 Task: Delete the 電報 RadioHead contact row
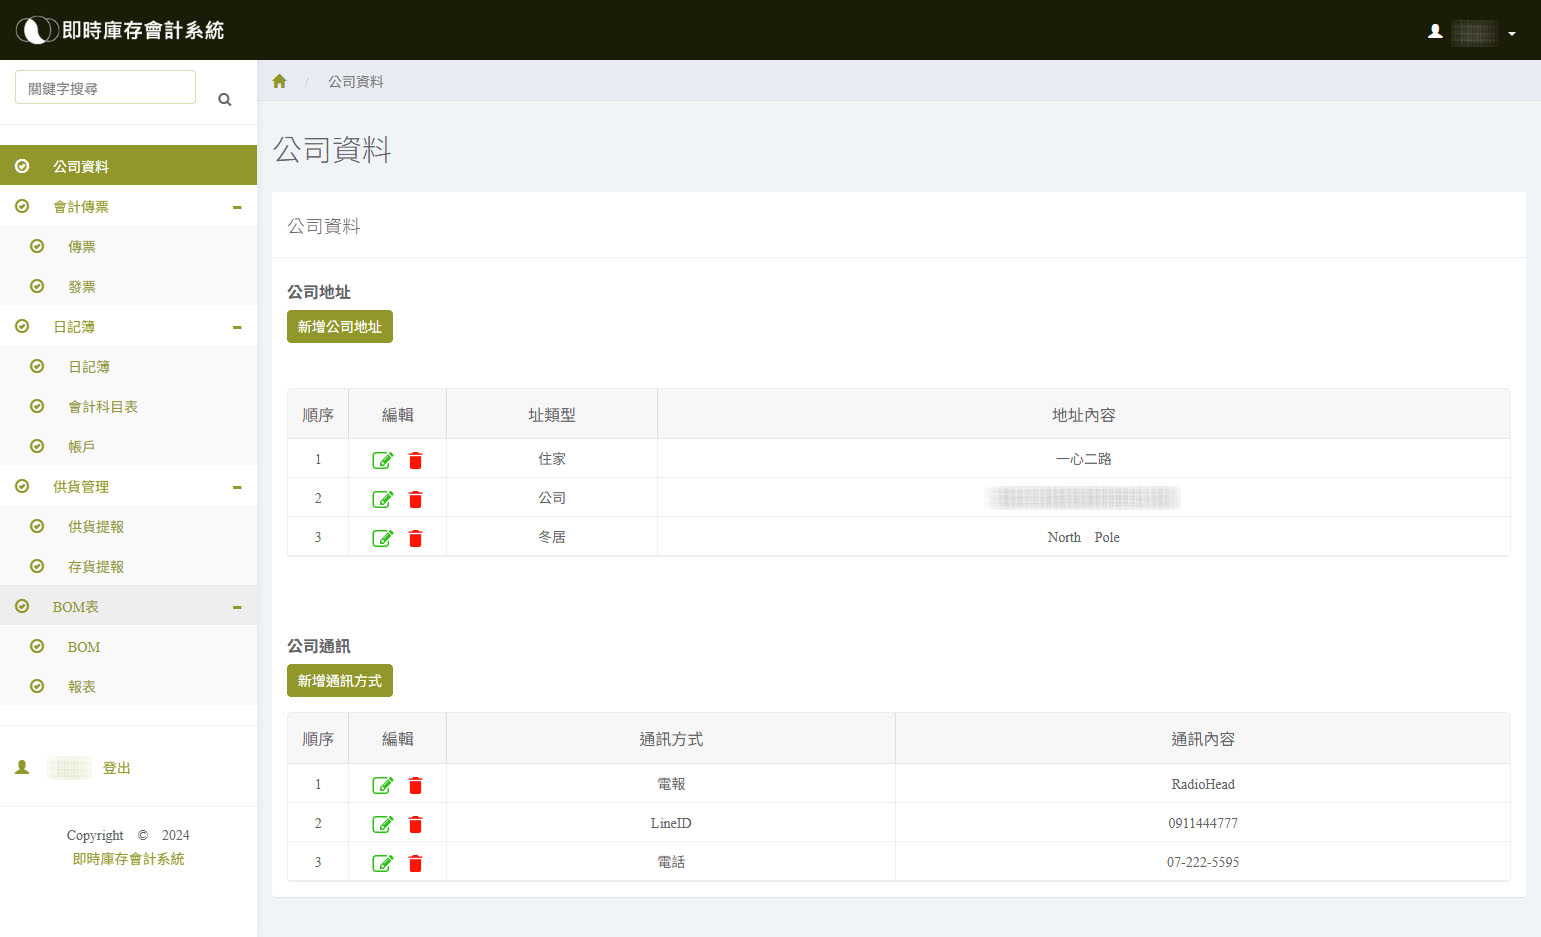coord(415,785)
